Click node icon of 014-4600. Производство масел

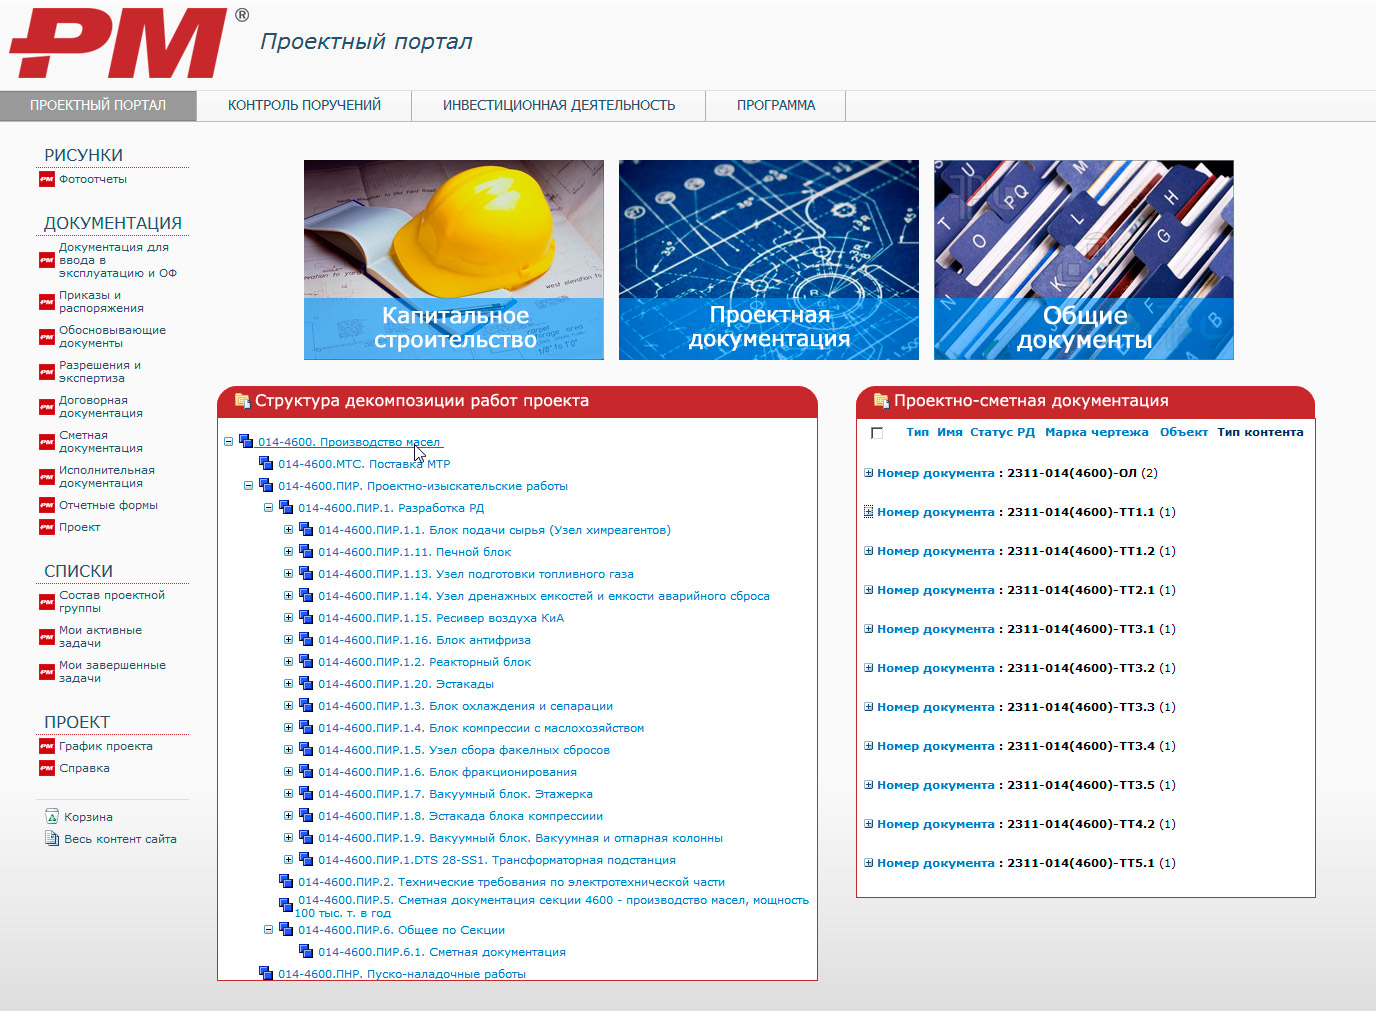[246, 441]
